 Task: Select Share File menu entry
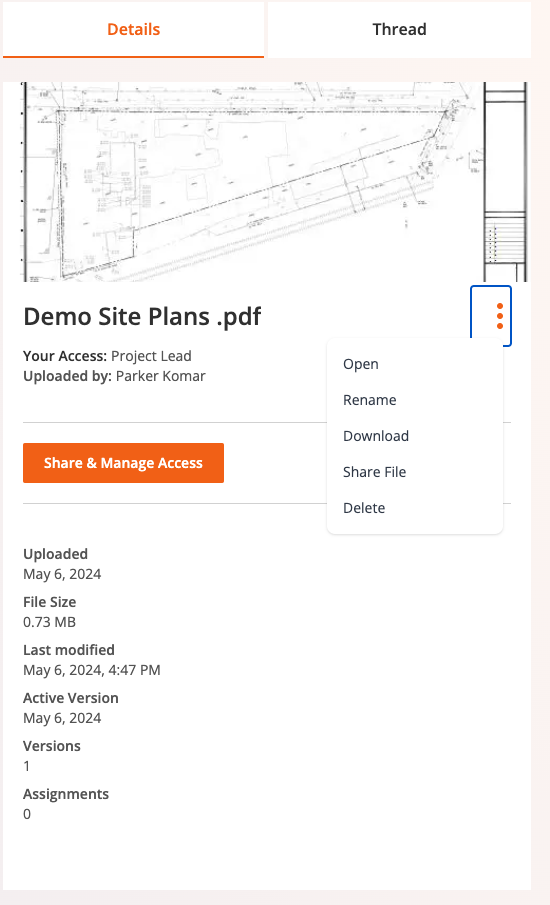pyautogui.click(x=374, y=472)
